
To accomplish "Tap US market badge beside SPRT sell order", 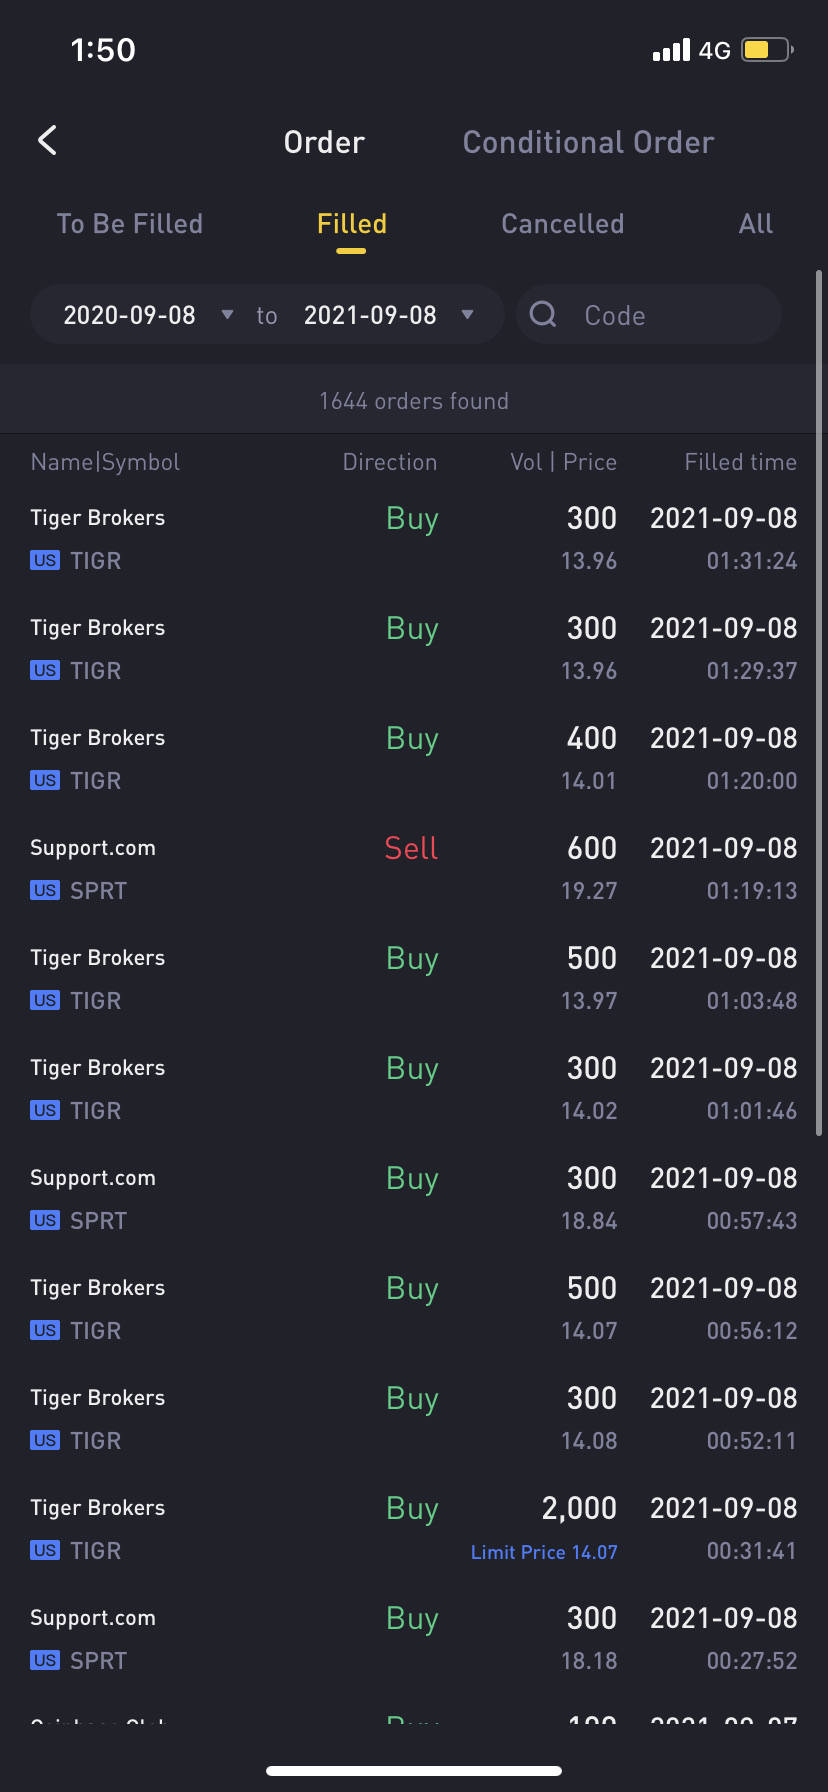I will point(45,890).
